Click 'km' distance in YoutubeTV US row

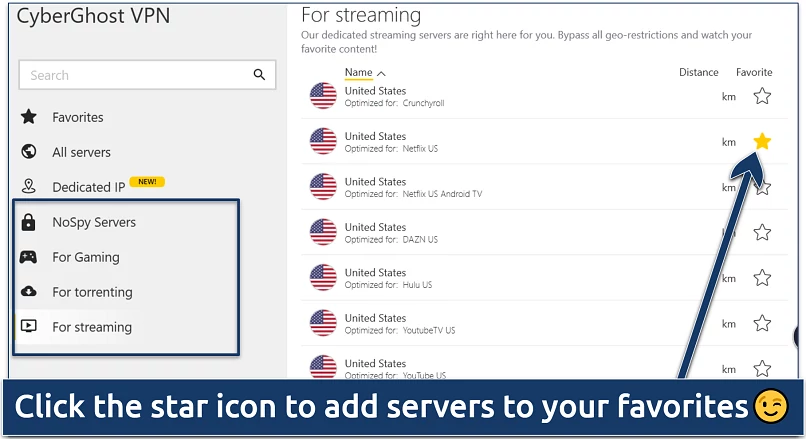coord(728,324)
